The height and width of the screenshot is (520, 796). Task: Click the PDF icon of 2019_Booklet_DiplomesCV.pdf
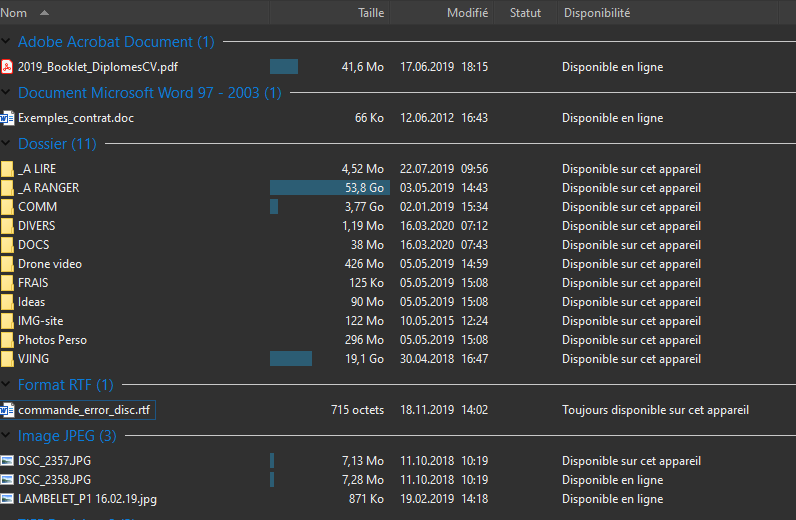pyautogui.click(x=7, y=67)
